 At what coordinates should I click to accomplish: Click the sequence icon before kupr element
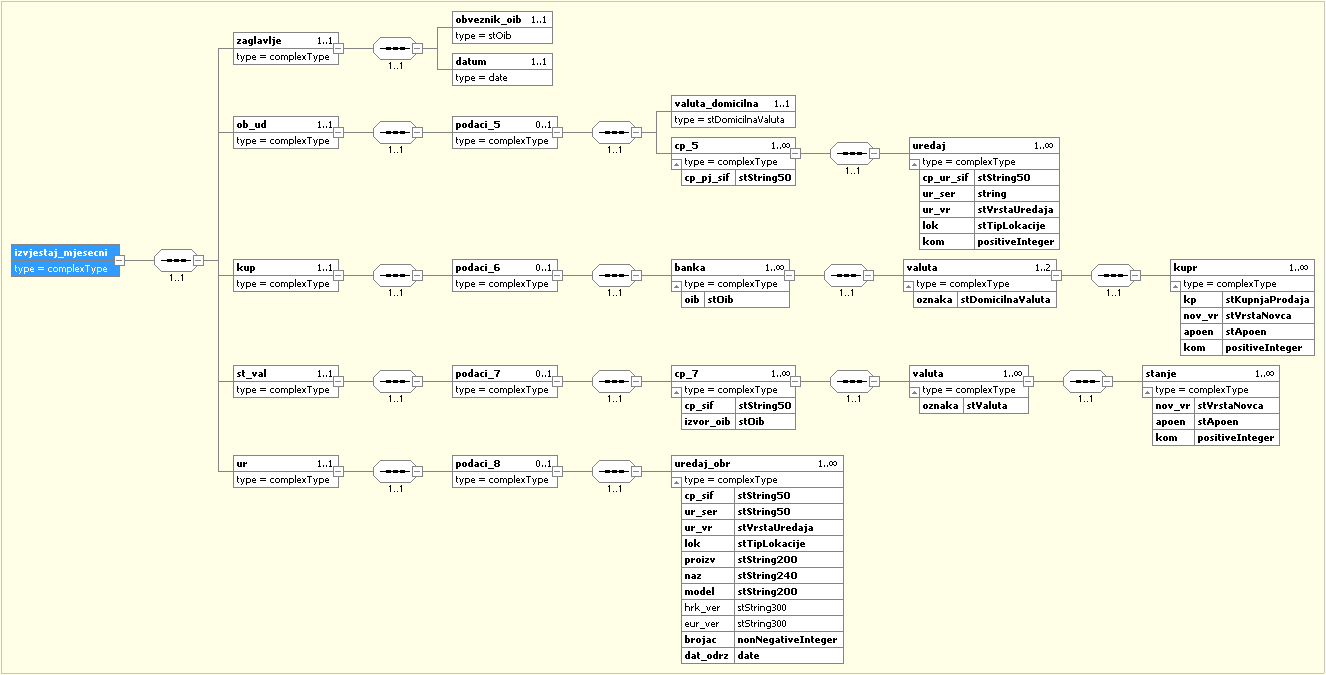(1113, 276)
